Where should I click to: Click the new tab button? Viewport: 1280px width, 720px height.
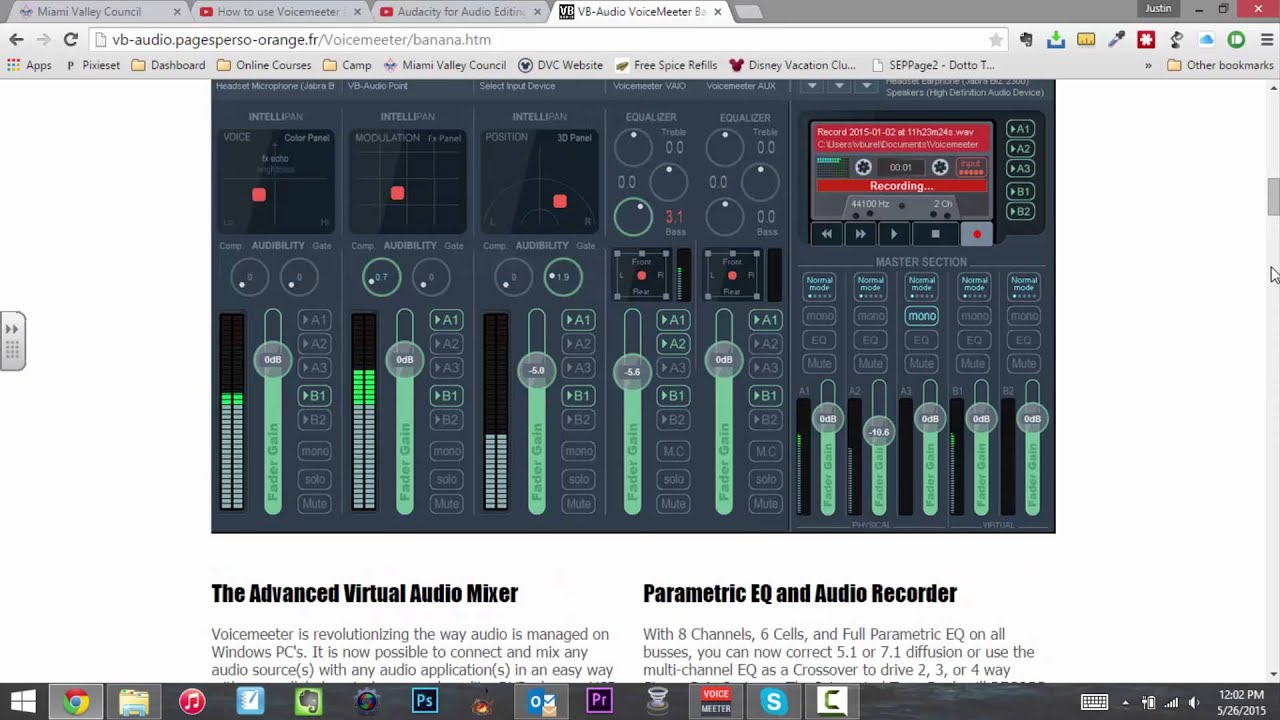[x=748, y=12]
